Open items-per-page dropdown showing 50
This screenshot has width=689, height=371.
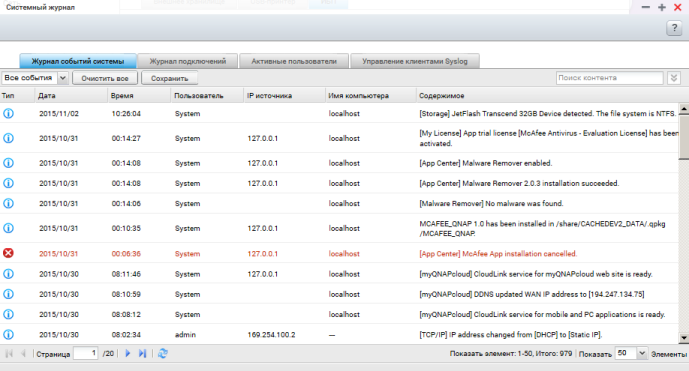[642, 353]
